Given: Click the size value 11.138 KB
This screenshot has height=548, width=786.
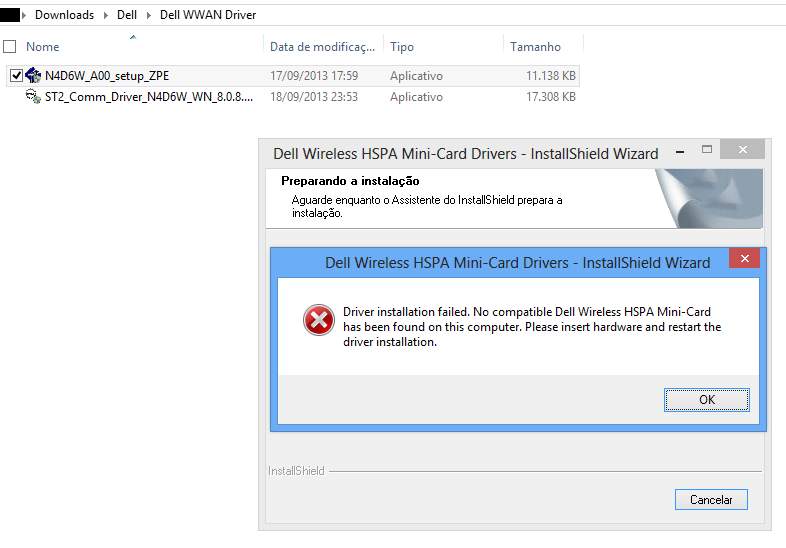Looking at the screenshot, I should click(x=550, y=76).
